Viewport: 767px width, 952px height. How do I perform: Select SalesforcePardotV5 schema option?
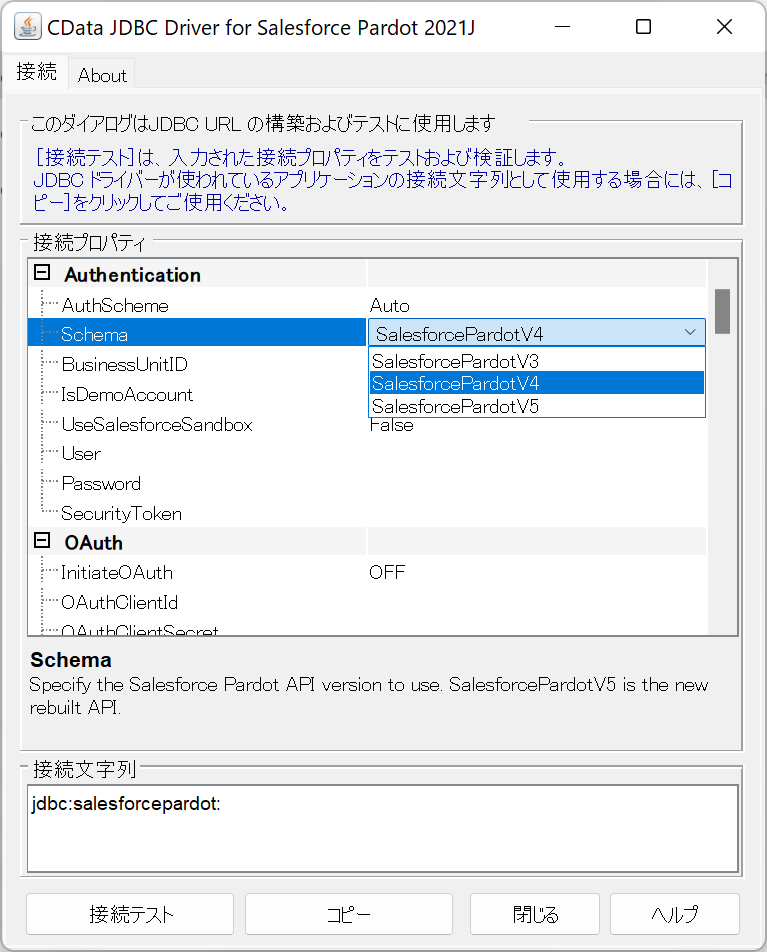tap(456, 406)
